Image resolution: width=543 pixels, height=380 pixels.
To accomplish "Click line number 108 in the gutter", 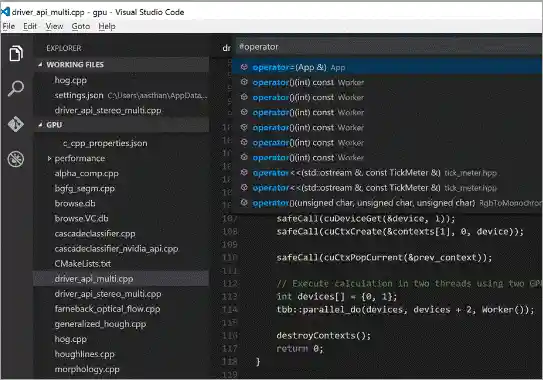I will click(230, 232).
